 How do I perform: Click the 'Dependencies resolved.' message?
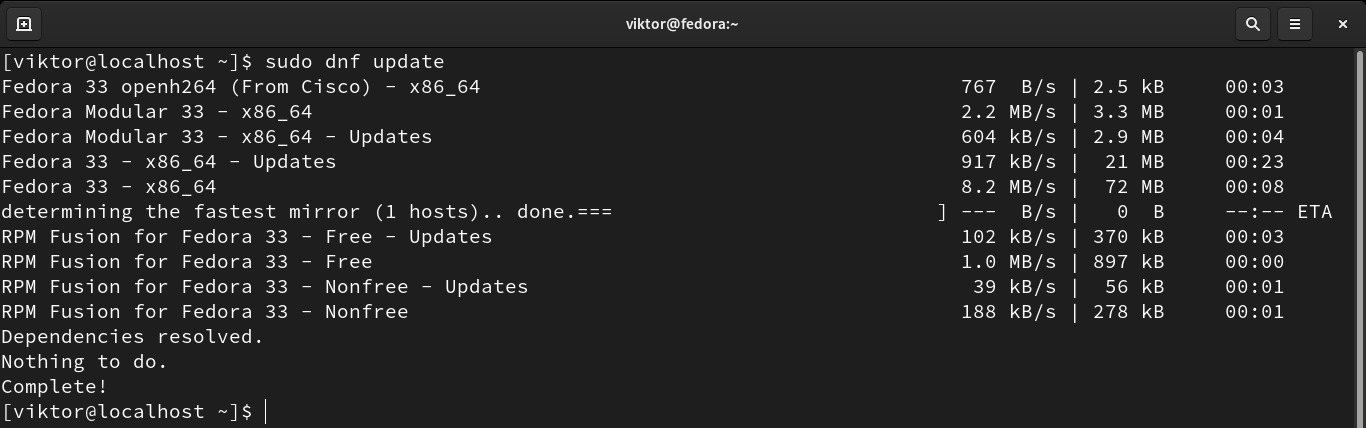click(x=132, y=337)
